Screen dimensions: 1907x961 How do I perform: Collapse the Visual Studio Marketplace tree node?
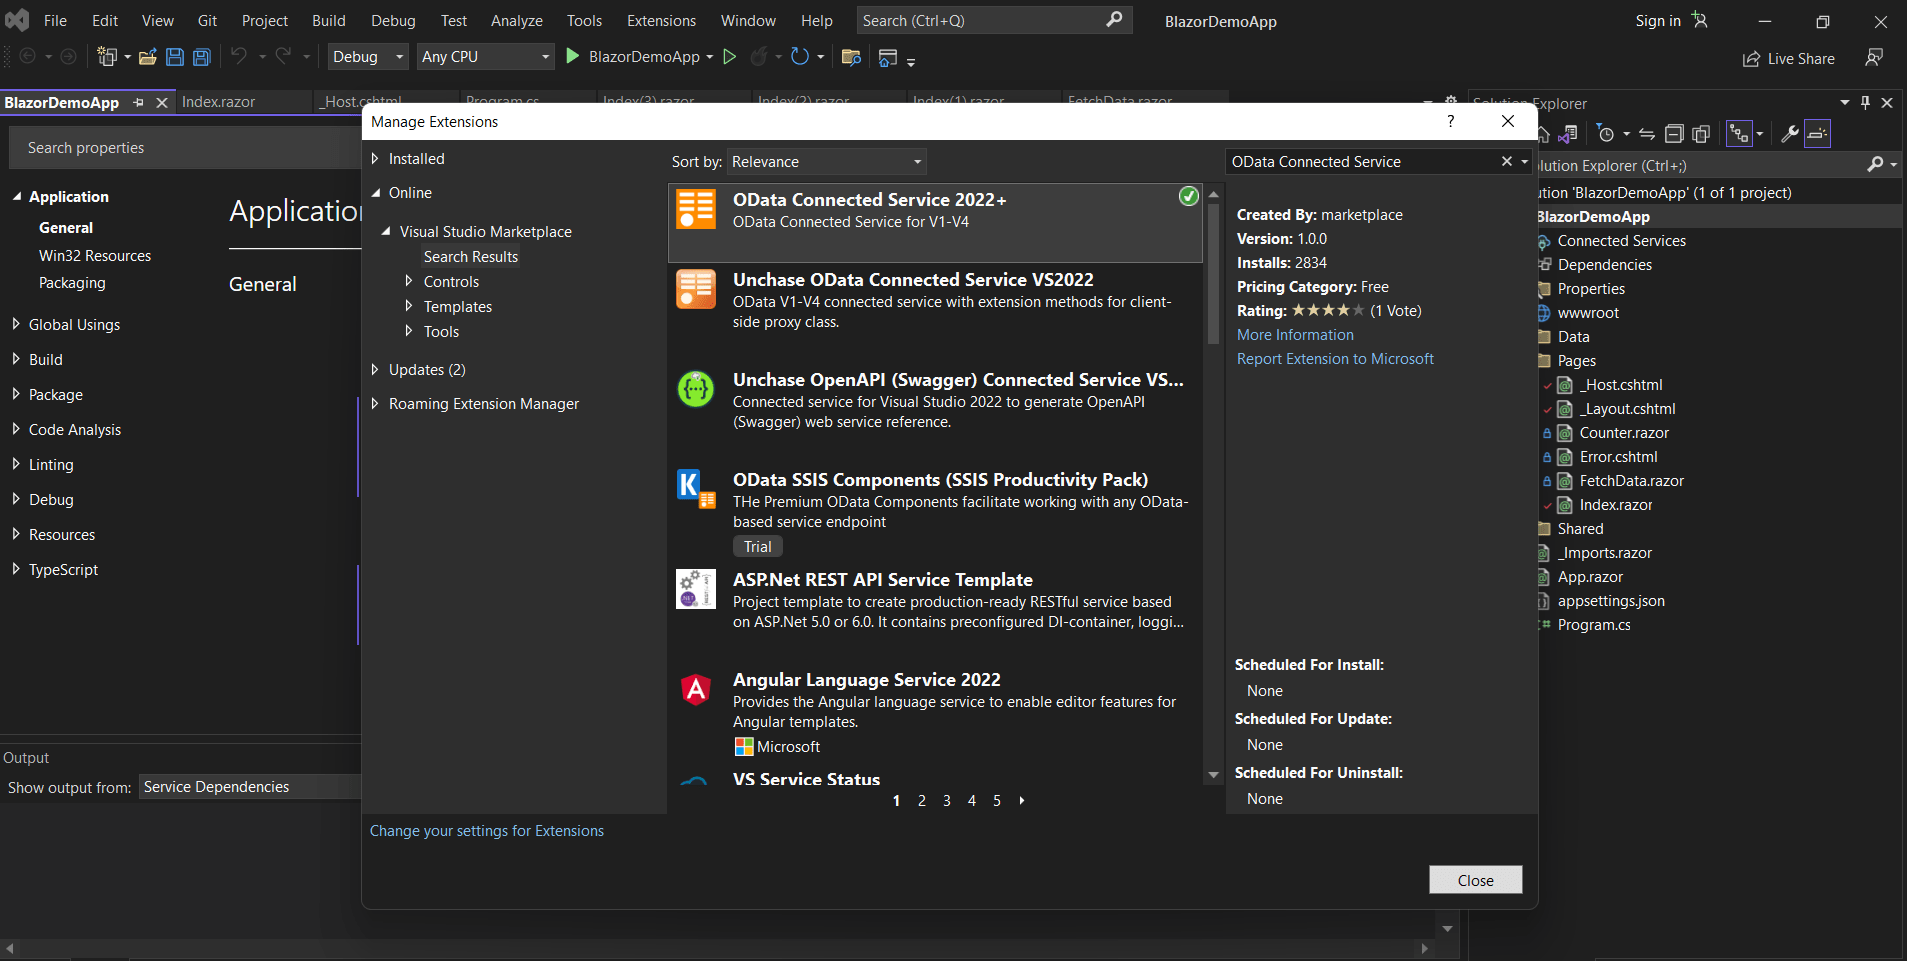[x=387, y=231]
